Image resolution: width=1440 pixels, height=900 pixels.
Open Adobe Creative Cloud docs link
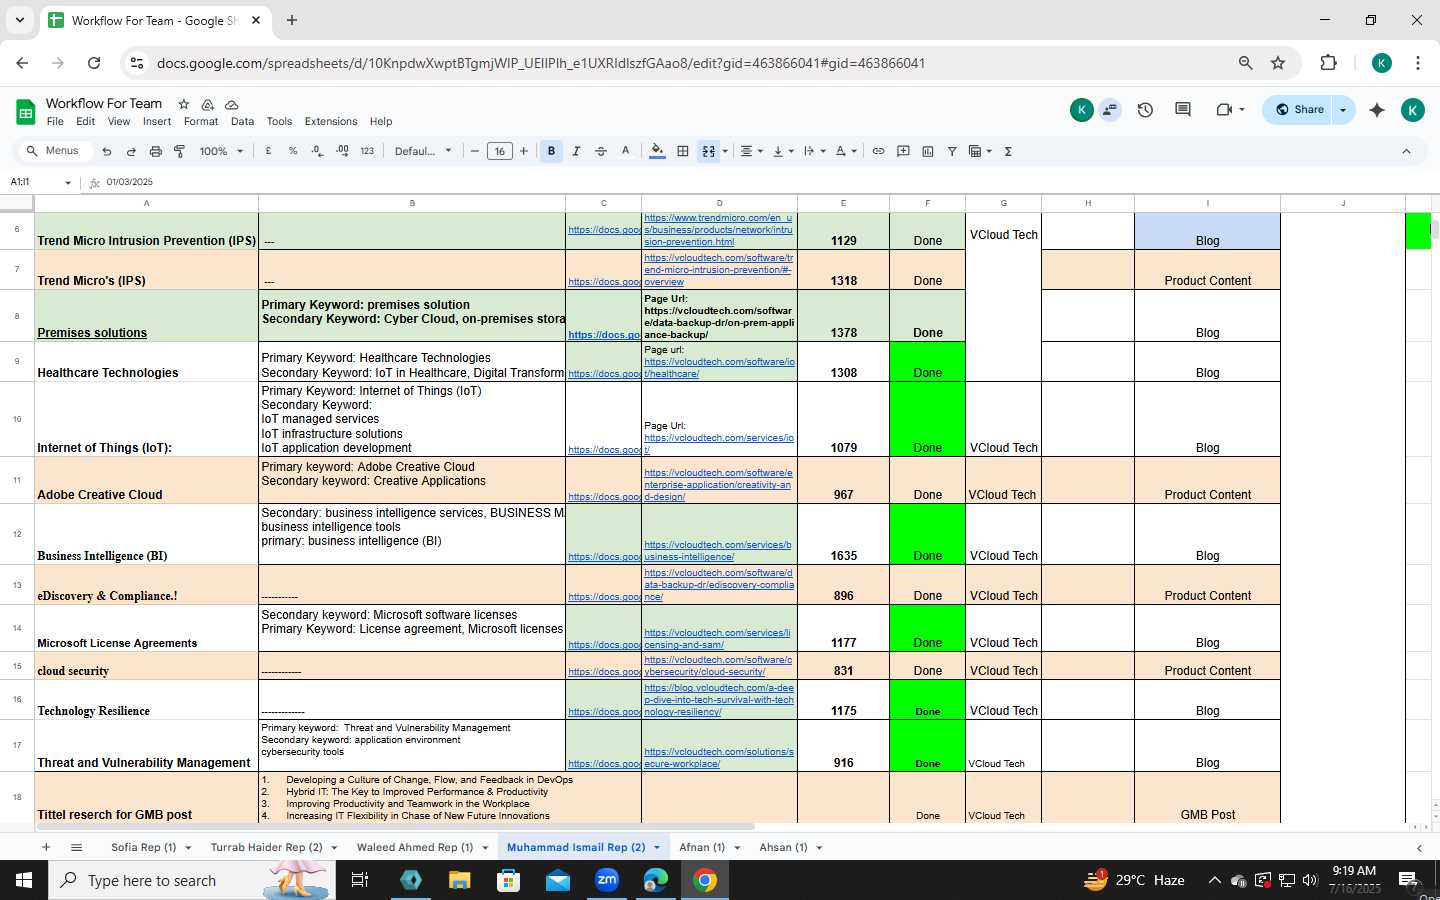pos(604,496)
